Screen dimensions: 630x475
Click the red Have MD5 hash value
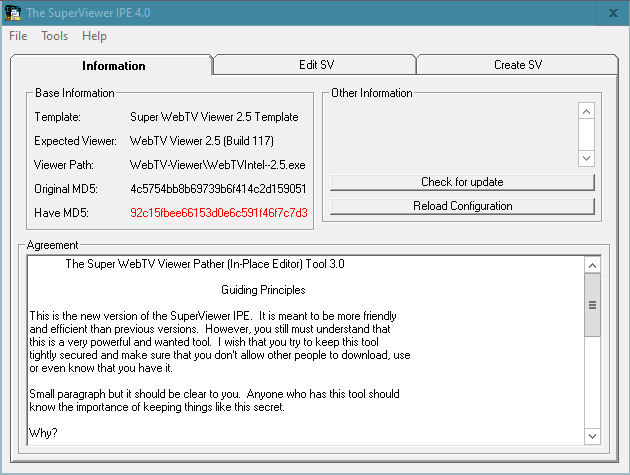point(219,213)
